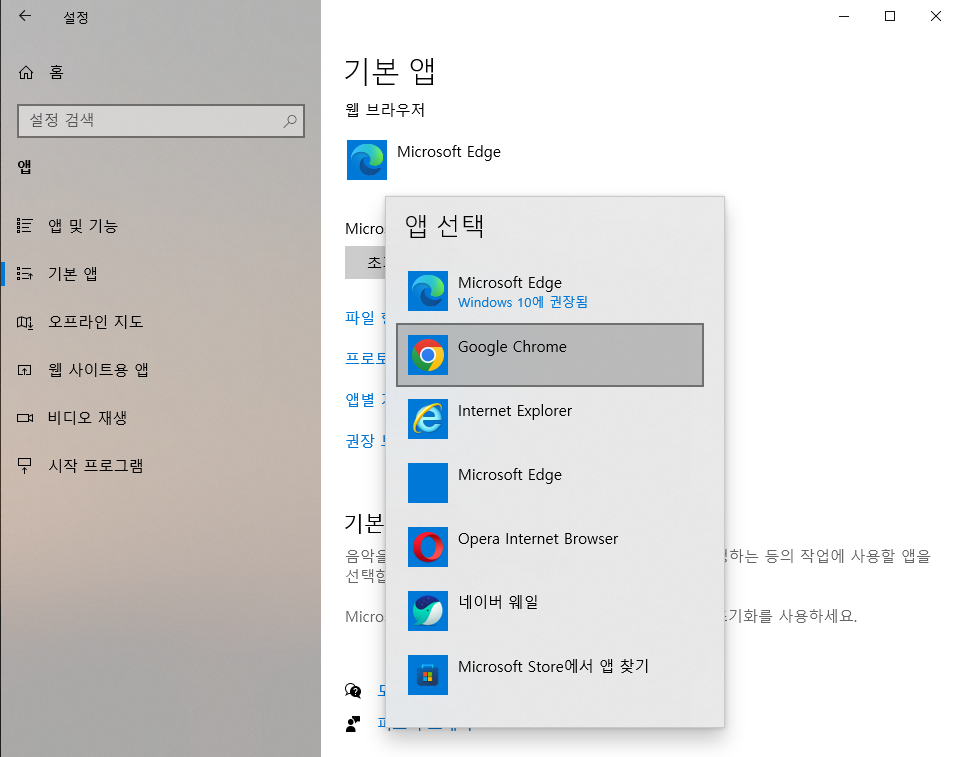
Task: Click partially hidden 프로토 link
Action: coord(364,358)
